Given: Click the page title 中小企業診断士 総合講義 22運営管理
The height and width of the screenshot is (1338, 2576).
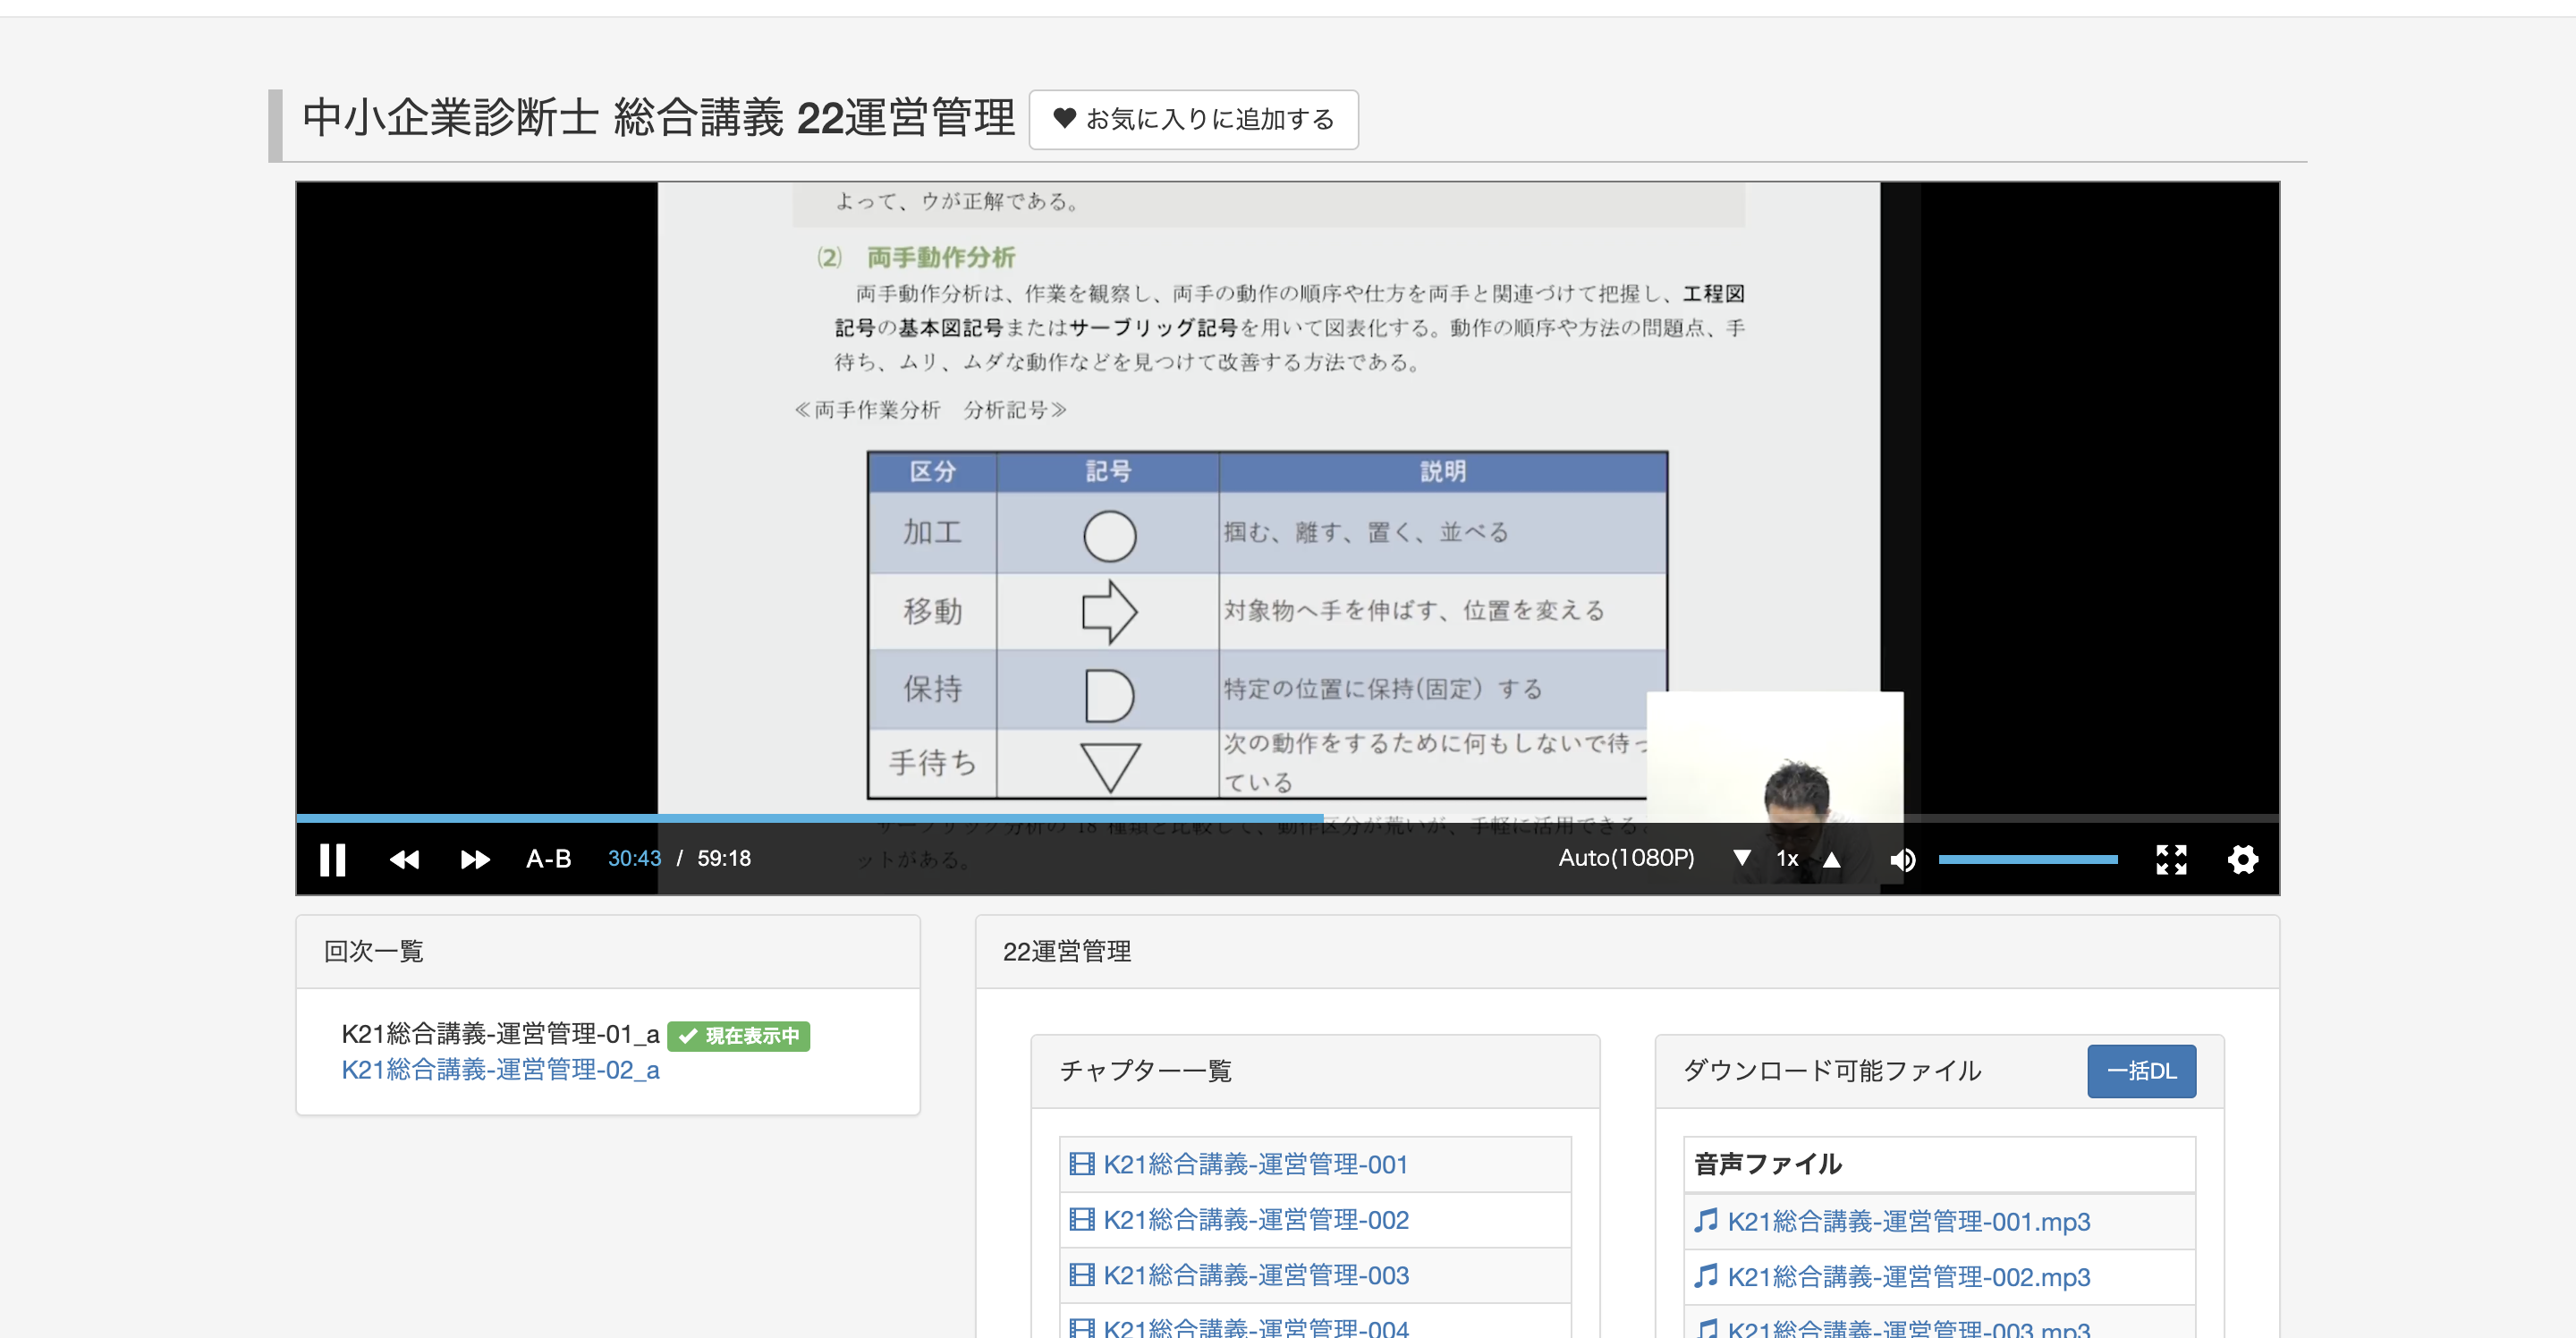Looking at the screenshot, I should [x=658, y=118].
